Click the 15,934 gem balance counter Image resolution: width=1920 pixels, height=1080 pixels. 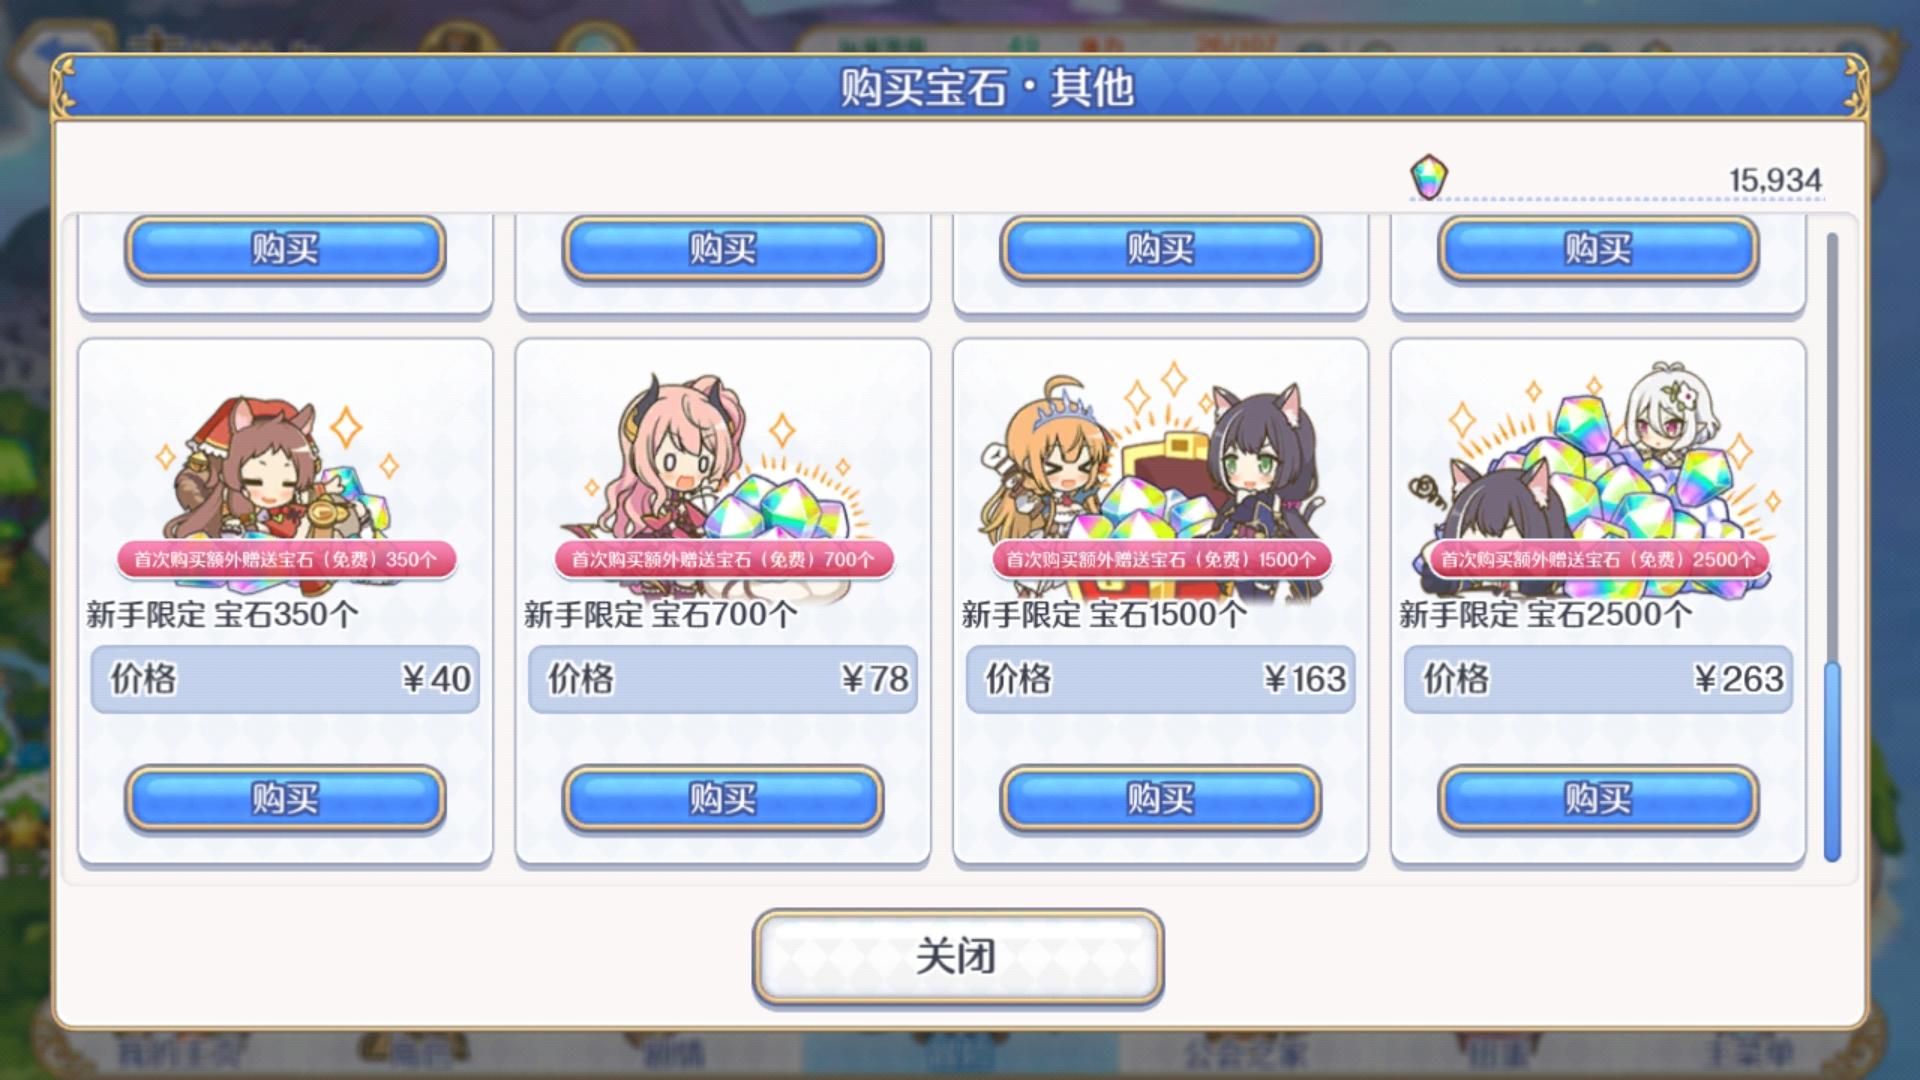click(x=1775, y=180)
